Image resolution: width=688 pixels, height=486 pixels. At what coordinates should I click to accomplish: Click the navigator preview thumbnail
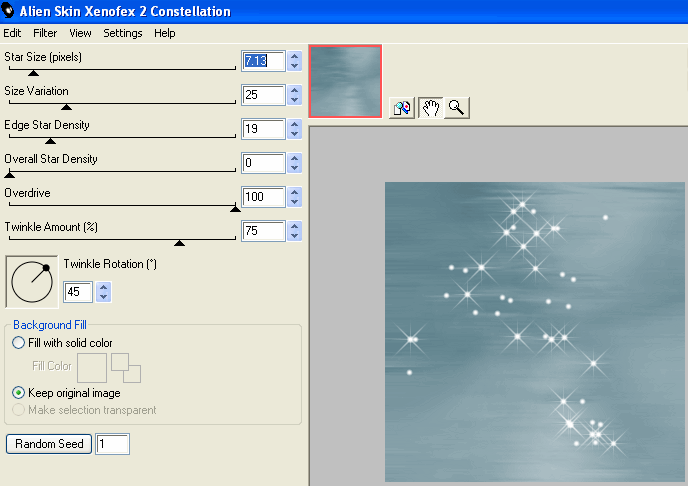click(345, 81)
